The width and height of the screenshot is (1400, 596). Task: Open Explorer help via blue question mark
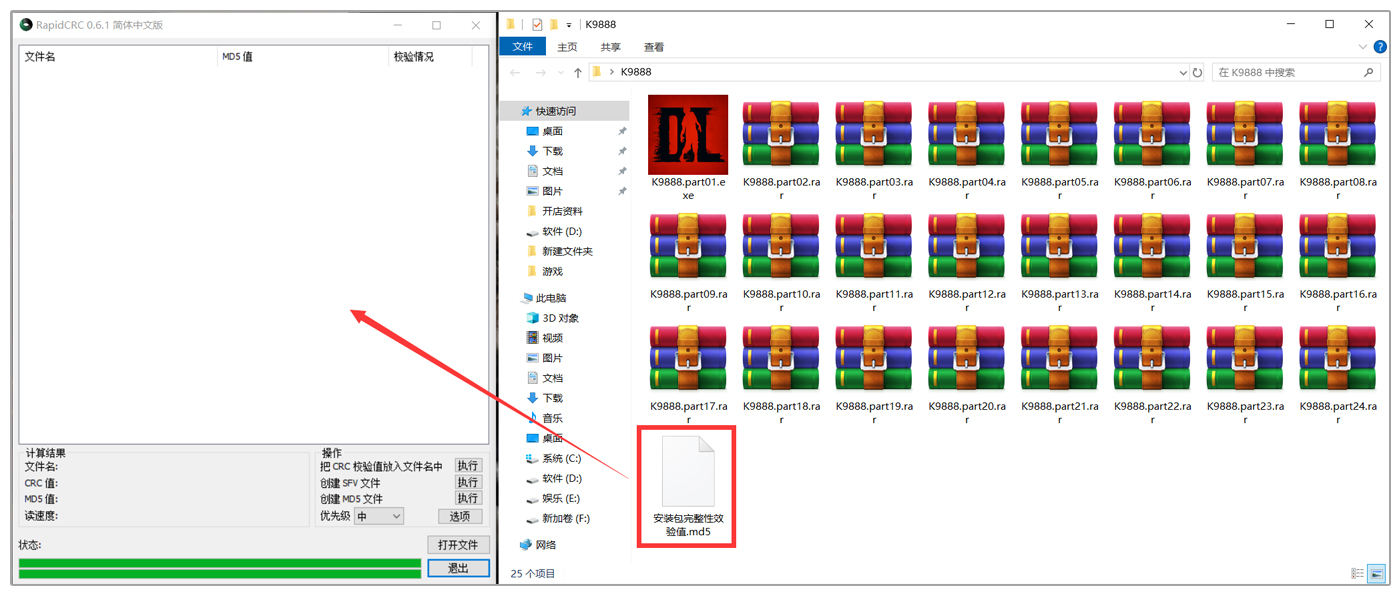1381,47
